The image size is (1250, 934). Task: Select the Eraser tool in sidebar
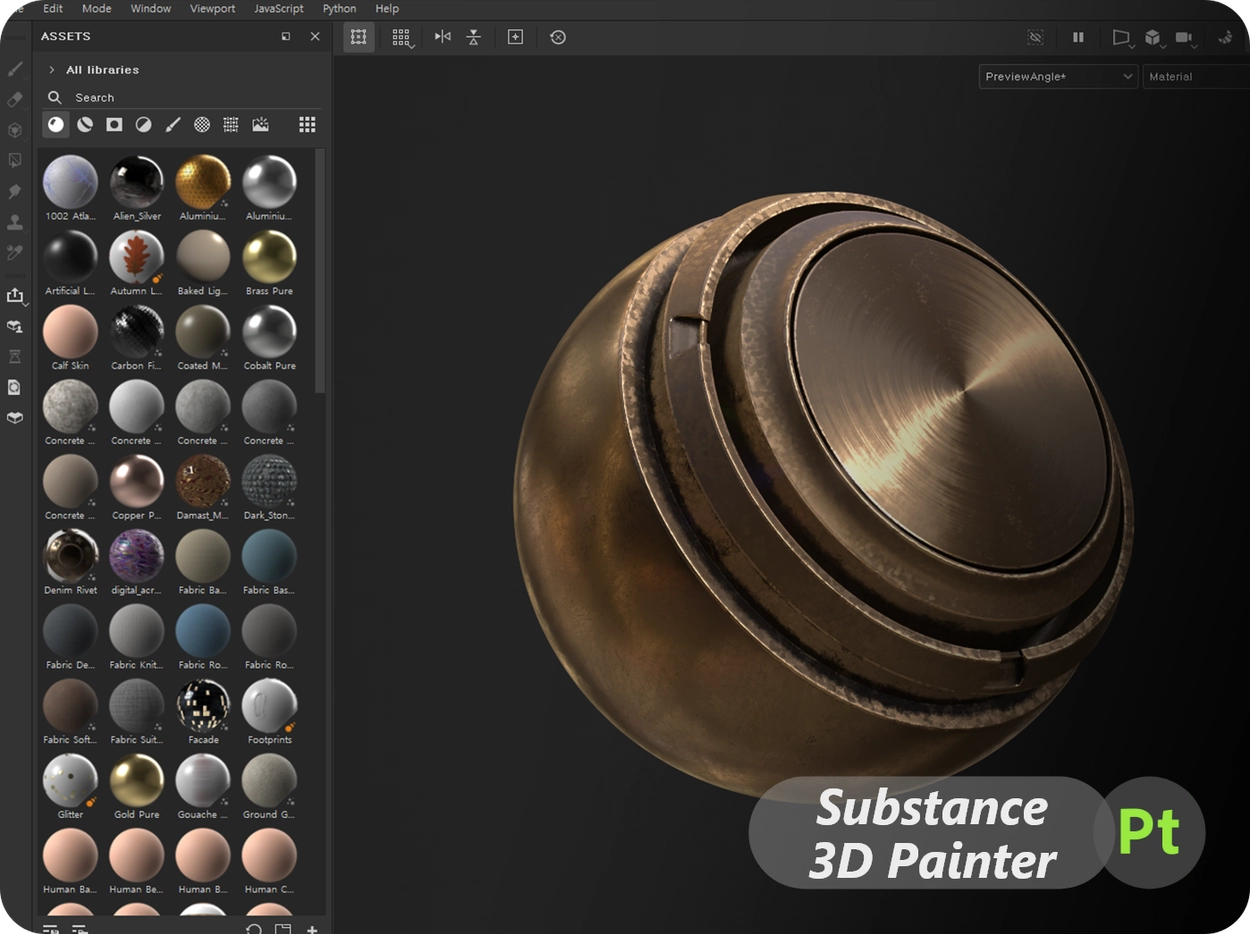pos(14,99)
